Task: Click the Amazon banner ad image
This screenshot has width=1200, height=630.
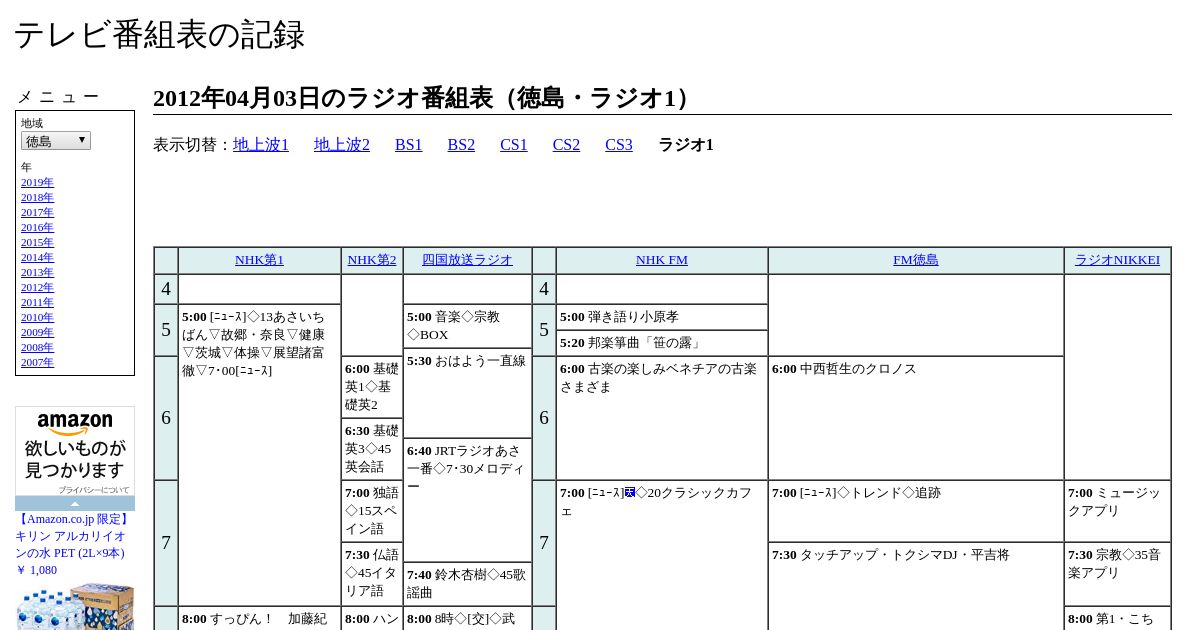Action: [75, 451]
